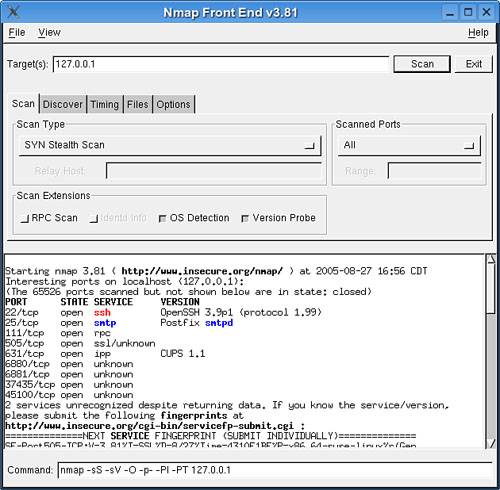
Task: Click the output scrollbar down arrow
Action: (490, 444)
